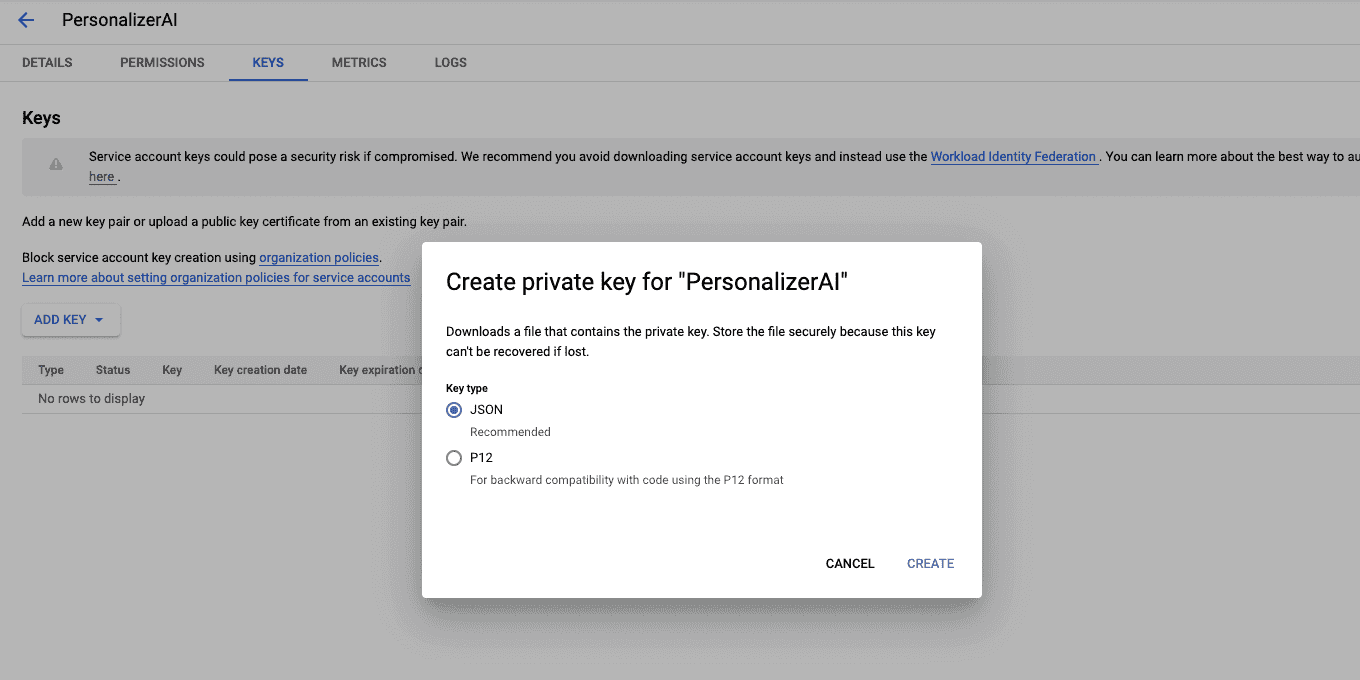
Task: Click the warning triangle icon
Action: [x=56, y=165]
